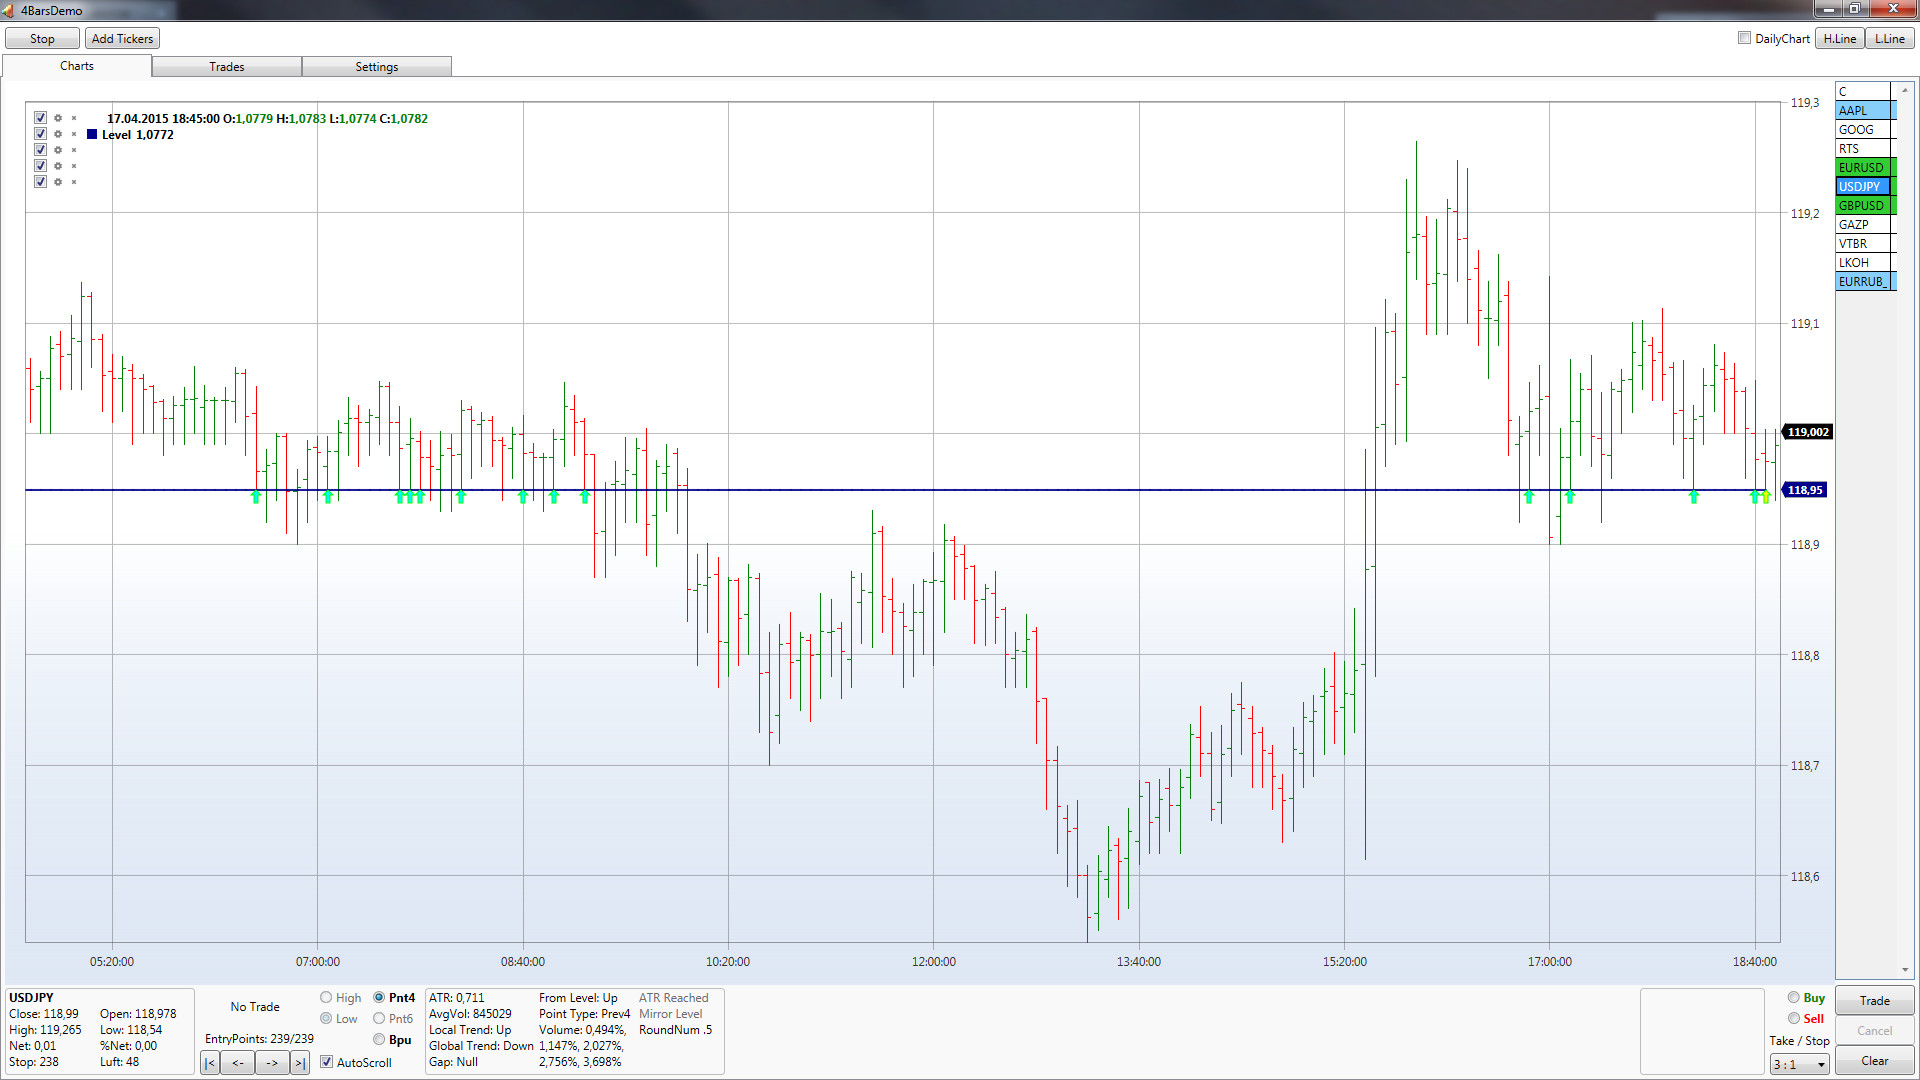Open gear settings for the Level indicator
This screenshot has width=1920, height=1080.
click(x=58, y=134)
